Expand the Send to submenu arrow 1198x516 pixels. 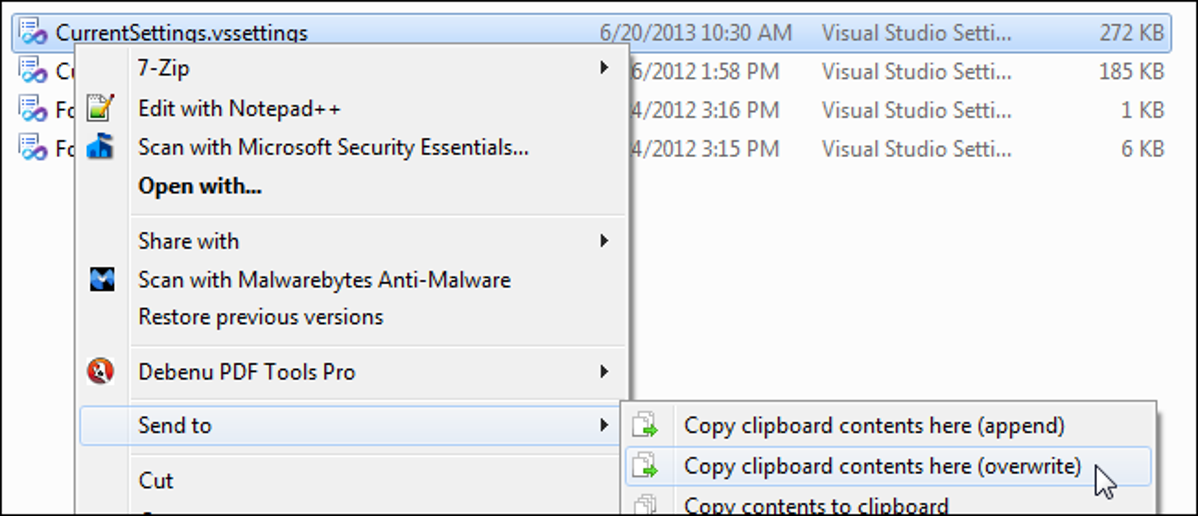tap(604, 425)
